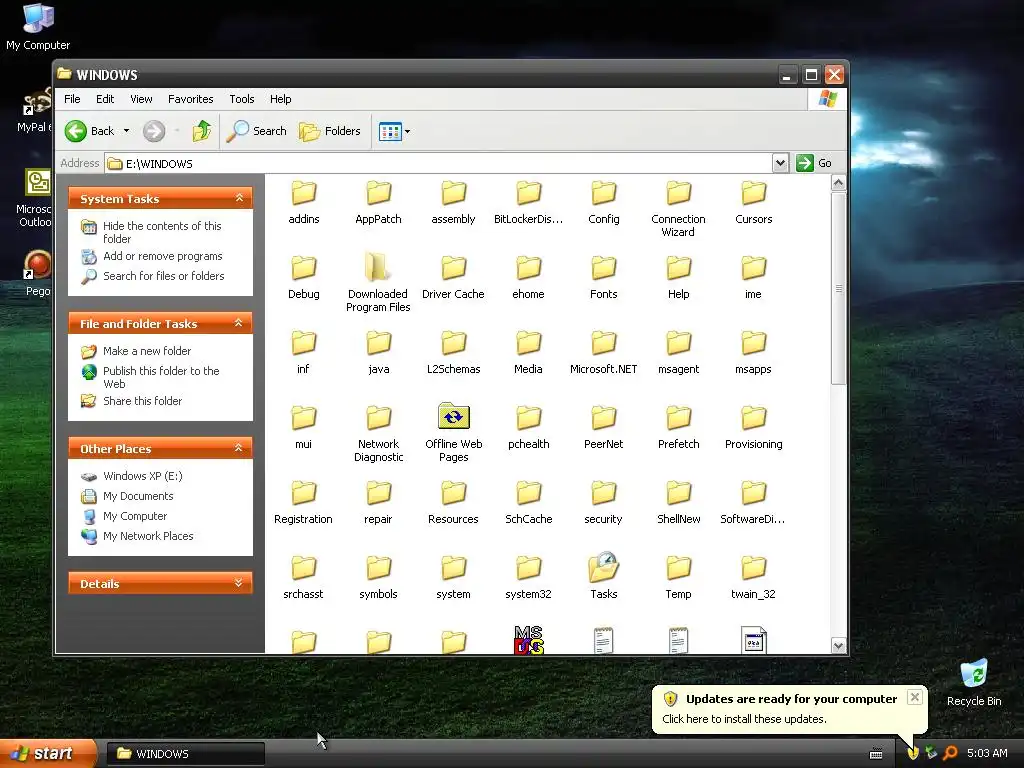Image resolution: width=1024 pixels, height=768 pixels.
Task: Collapse the System Tasks panel
Action: (x=239, y=198)
